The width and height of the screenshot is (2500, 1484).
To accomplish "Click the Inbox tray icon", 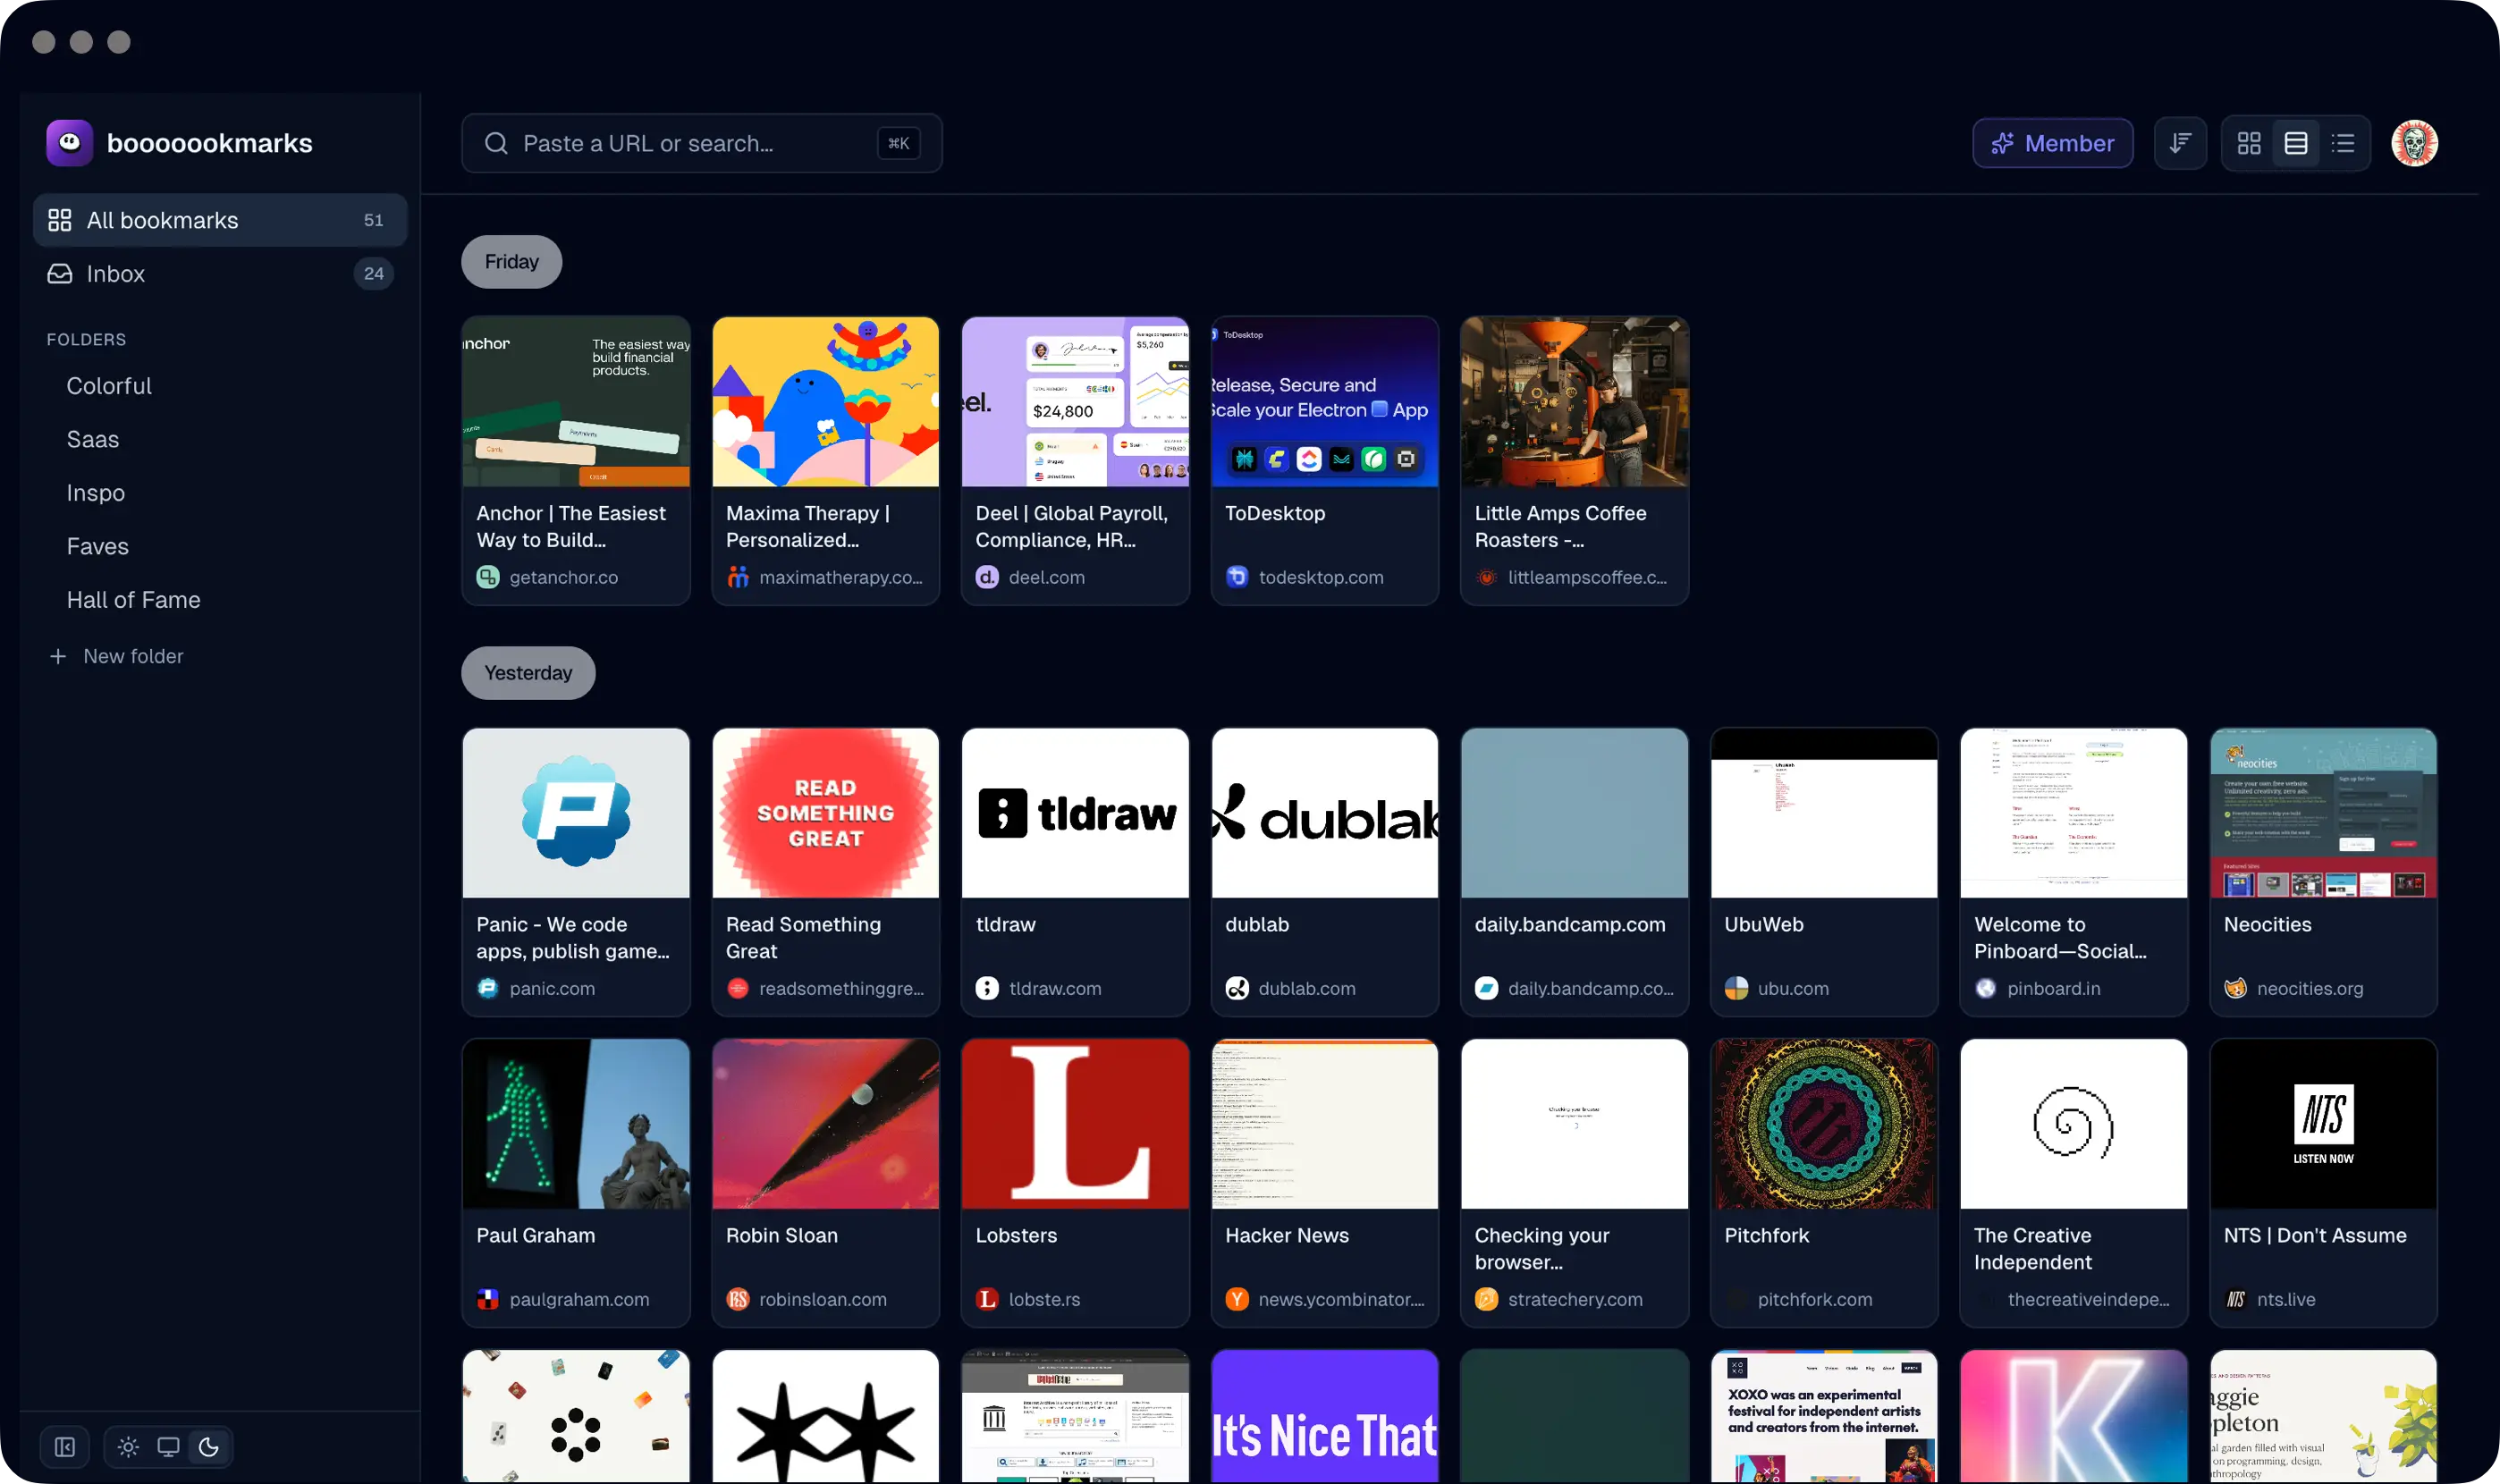I will (60, 274).
